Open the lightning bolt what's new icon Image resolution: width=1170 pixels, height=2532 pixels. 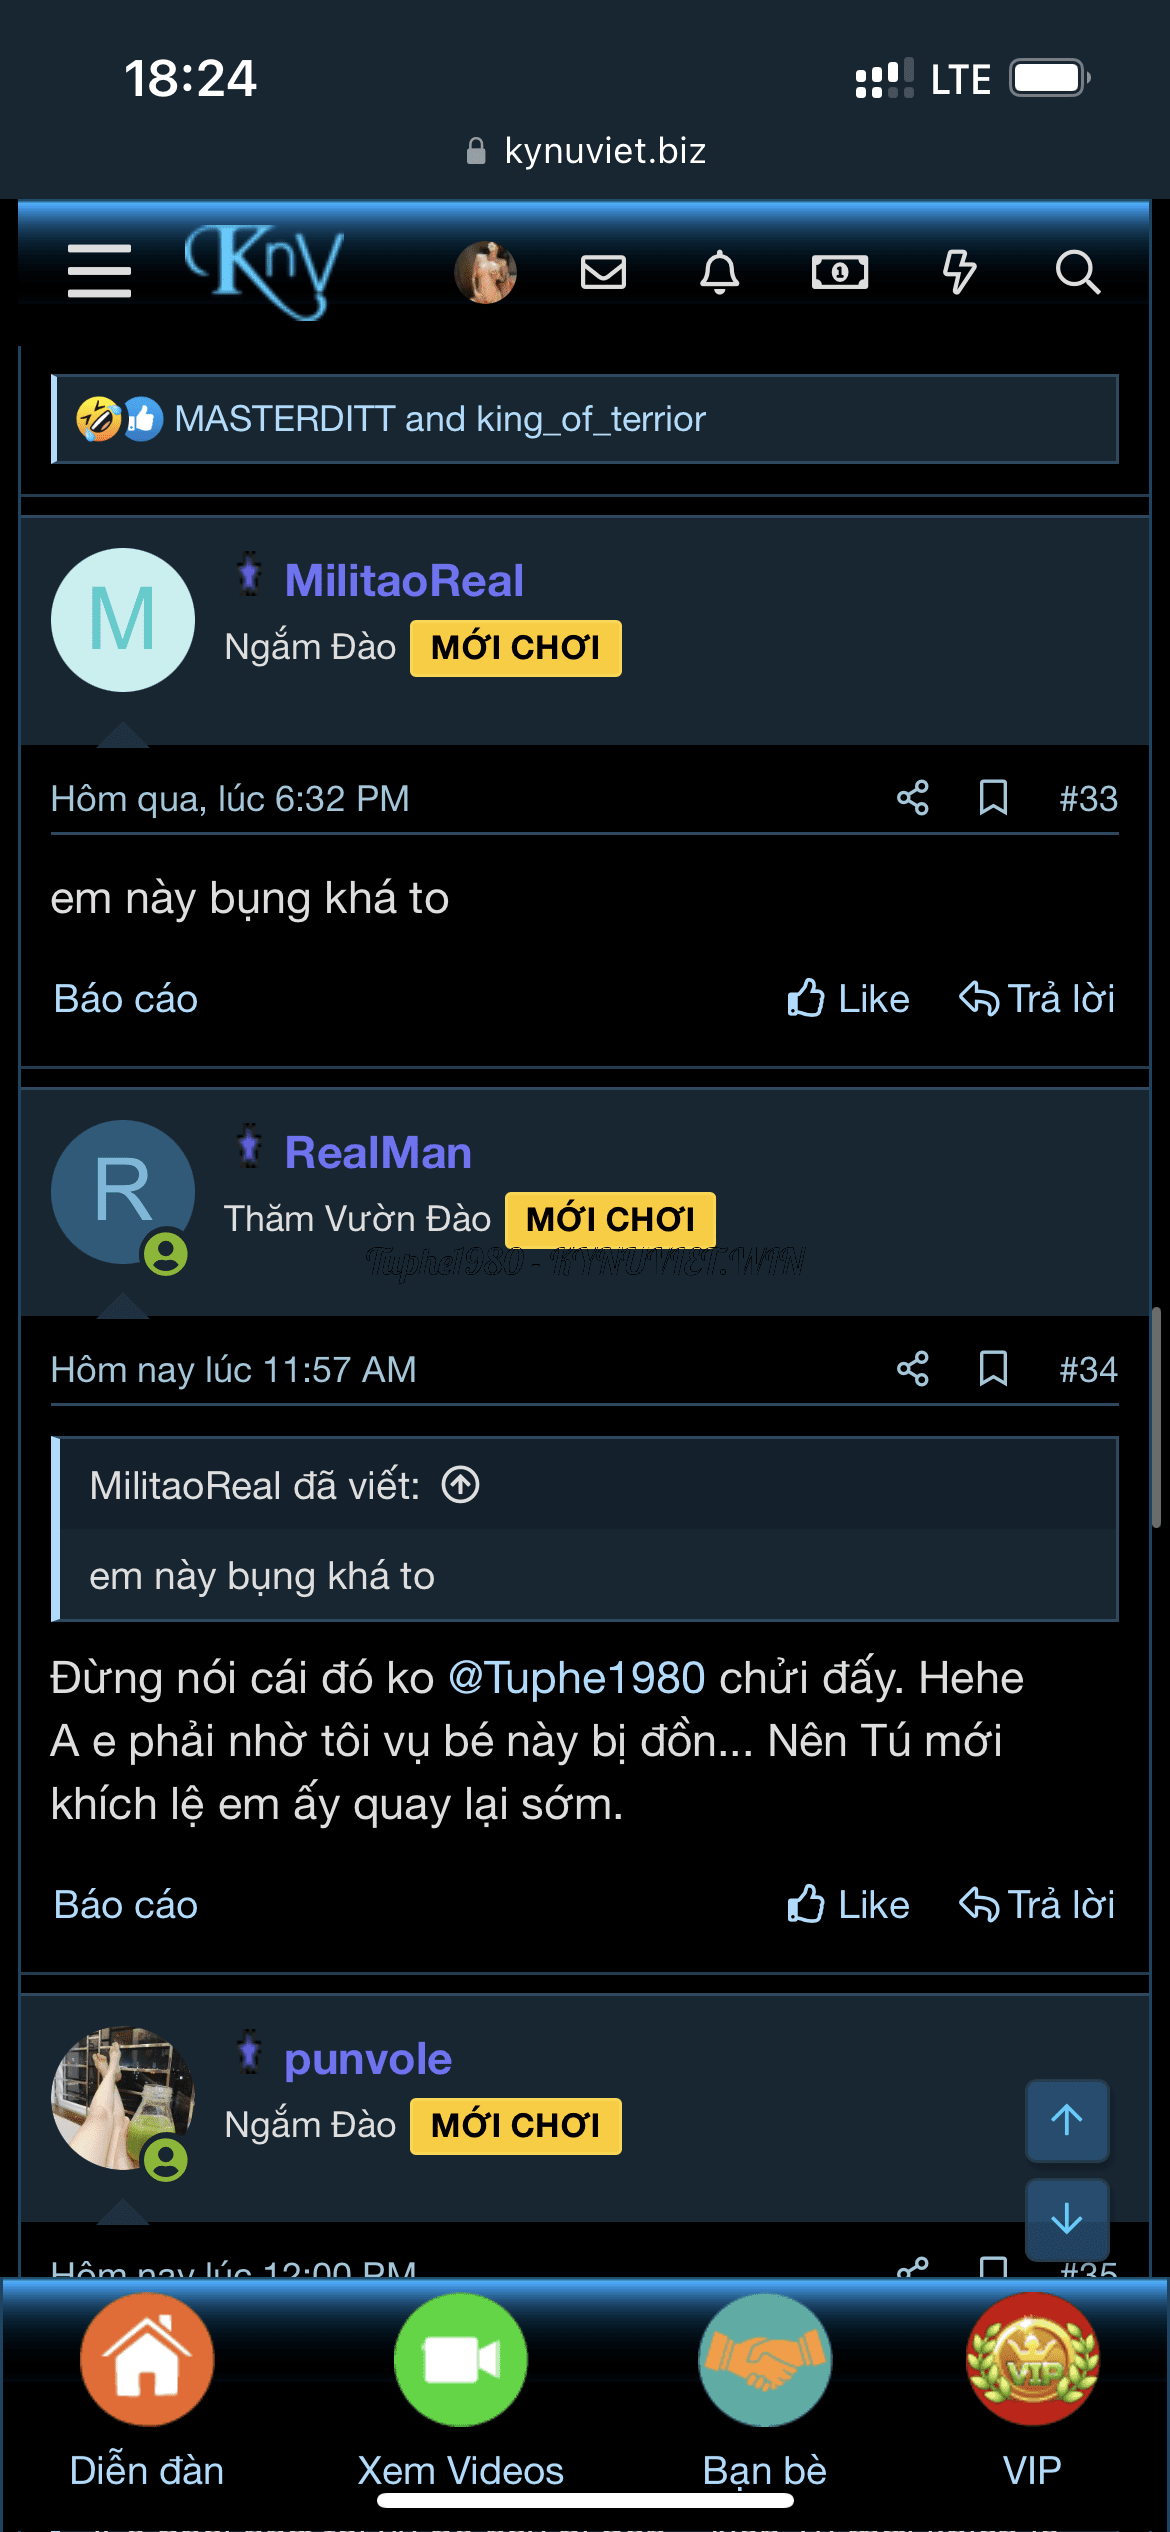(x=959, y=271)
